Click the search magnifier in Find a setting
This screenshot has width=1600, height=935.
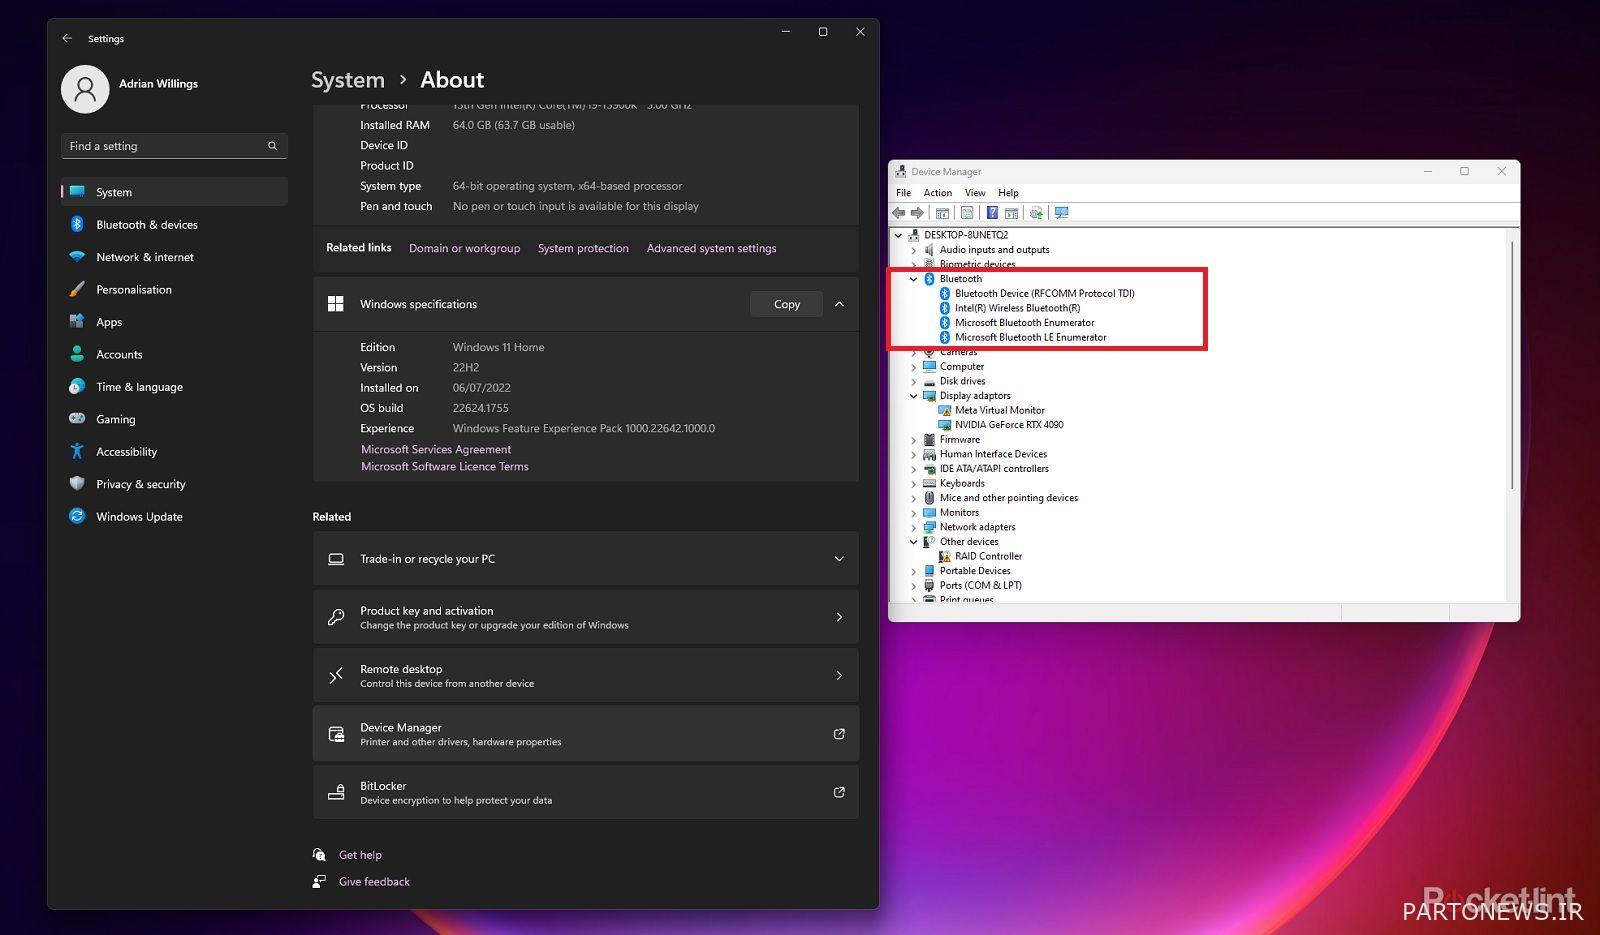point(272,146)
